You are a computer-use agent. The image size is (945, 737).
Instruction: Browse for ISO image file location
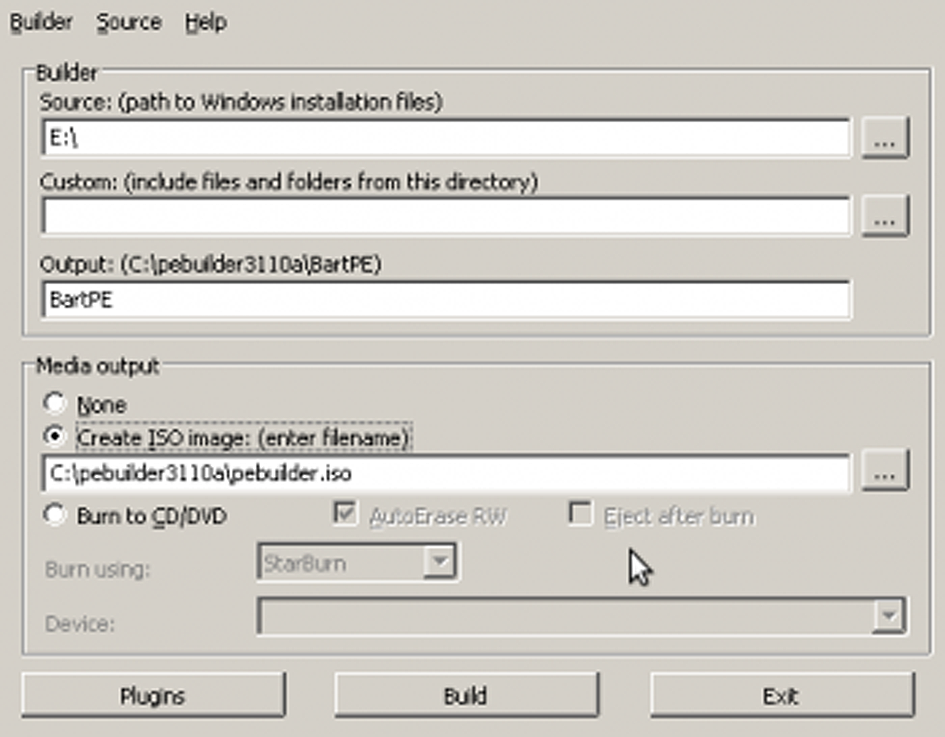884,472
